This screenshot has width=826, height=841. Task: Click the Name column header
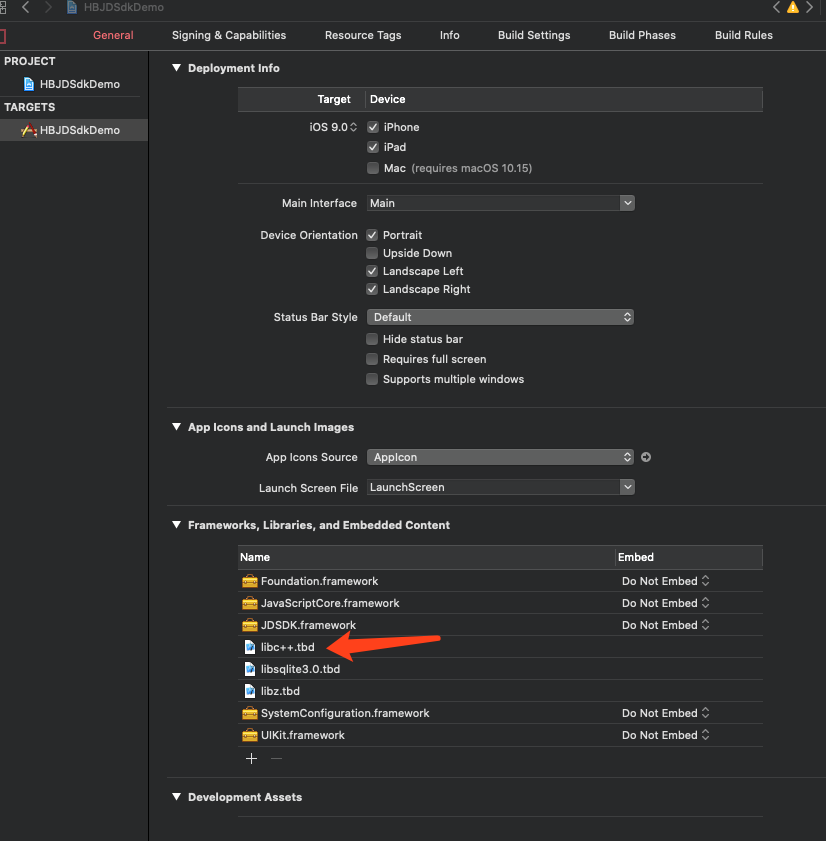[426, 557]
